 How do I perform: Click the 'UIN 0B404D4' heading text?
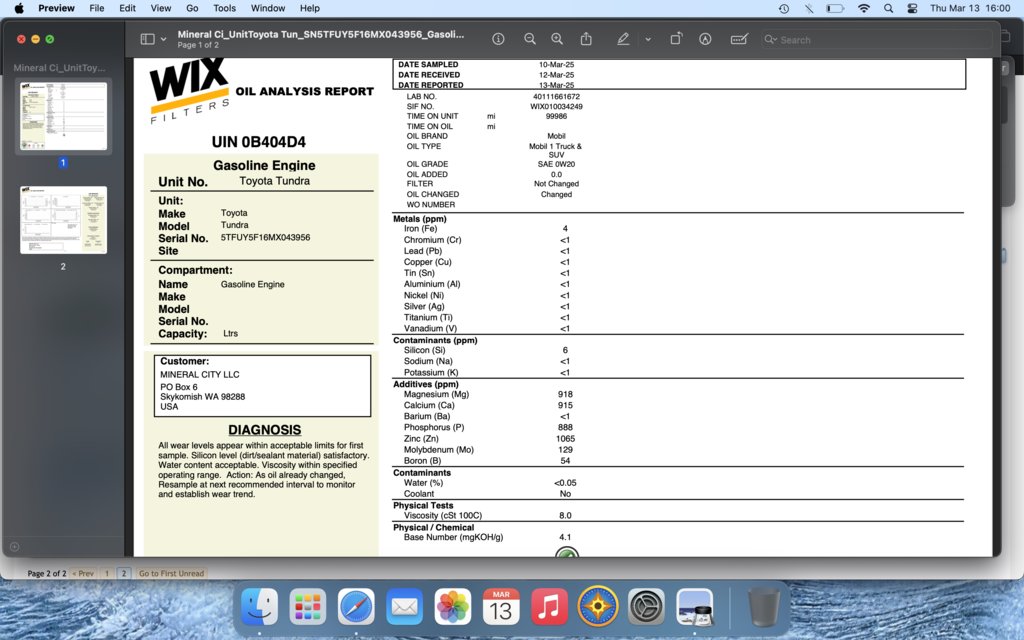click(x=259, y=142)
